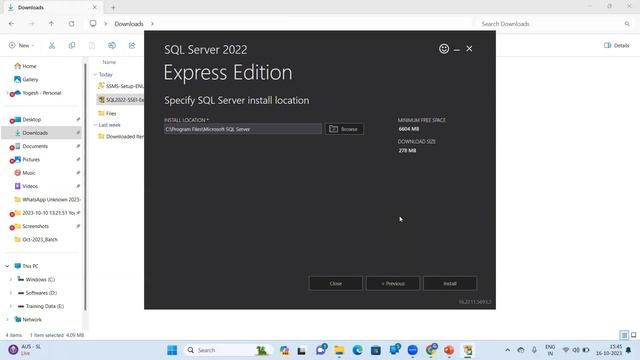Open the Music quick access folder

click(x=29, y=173)
